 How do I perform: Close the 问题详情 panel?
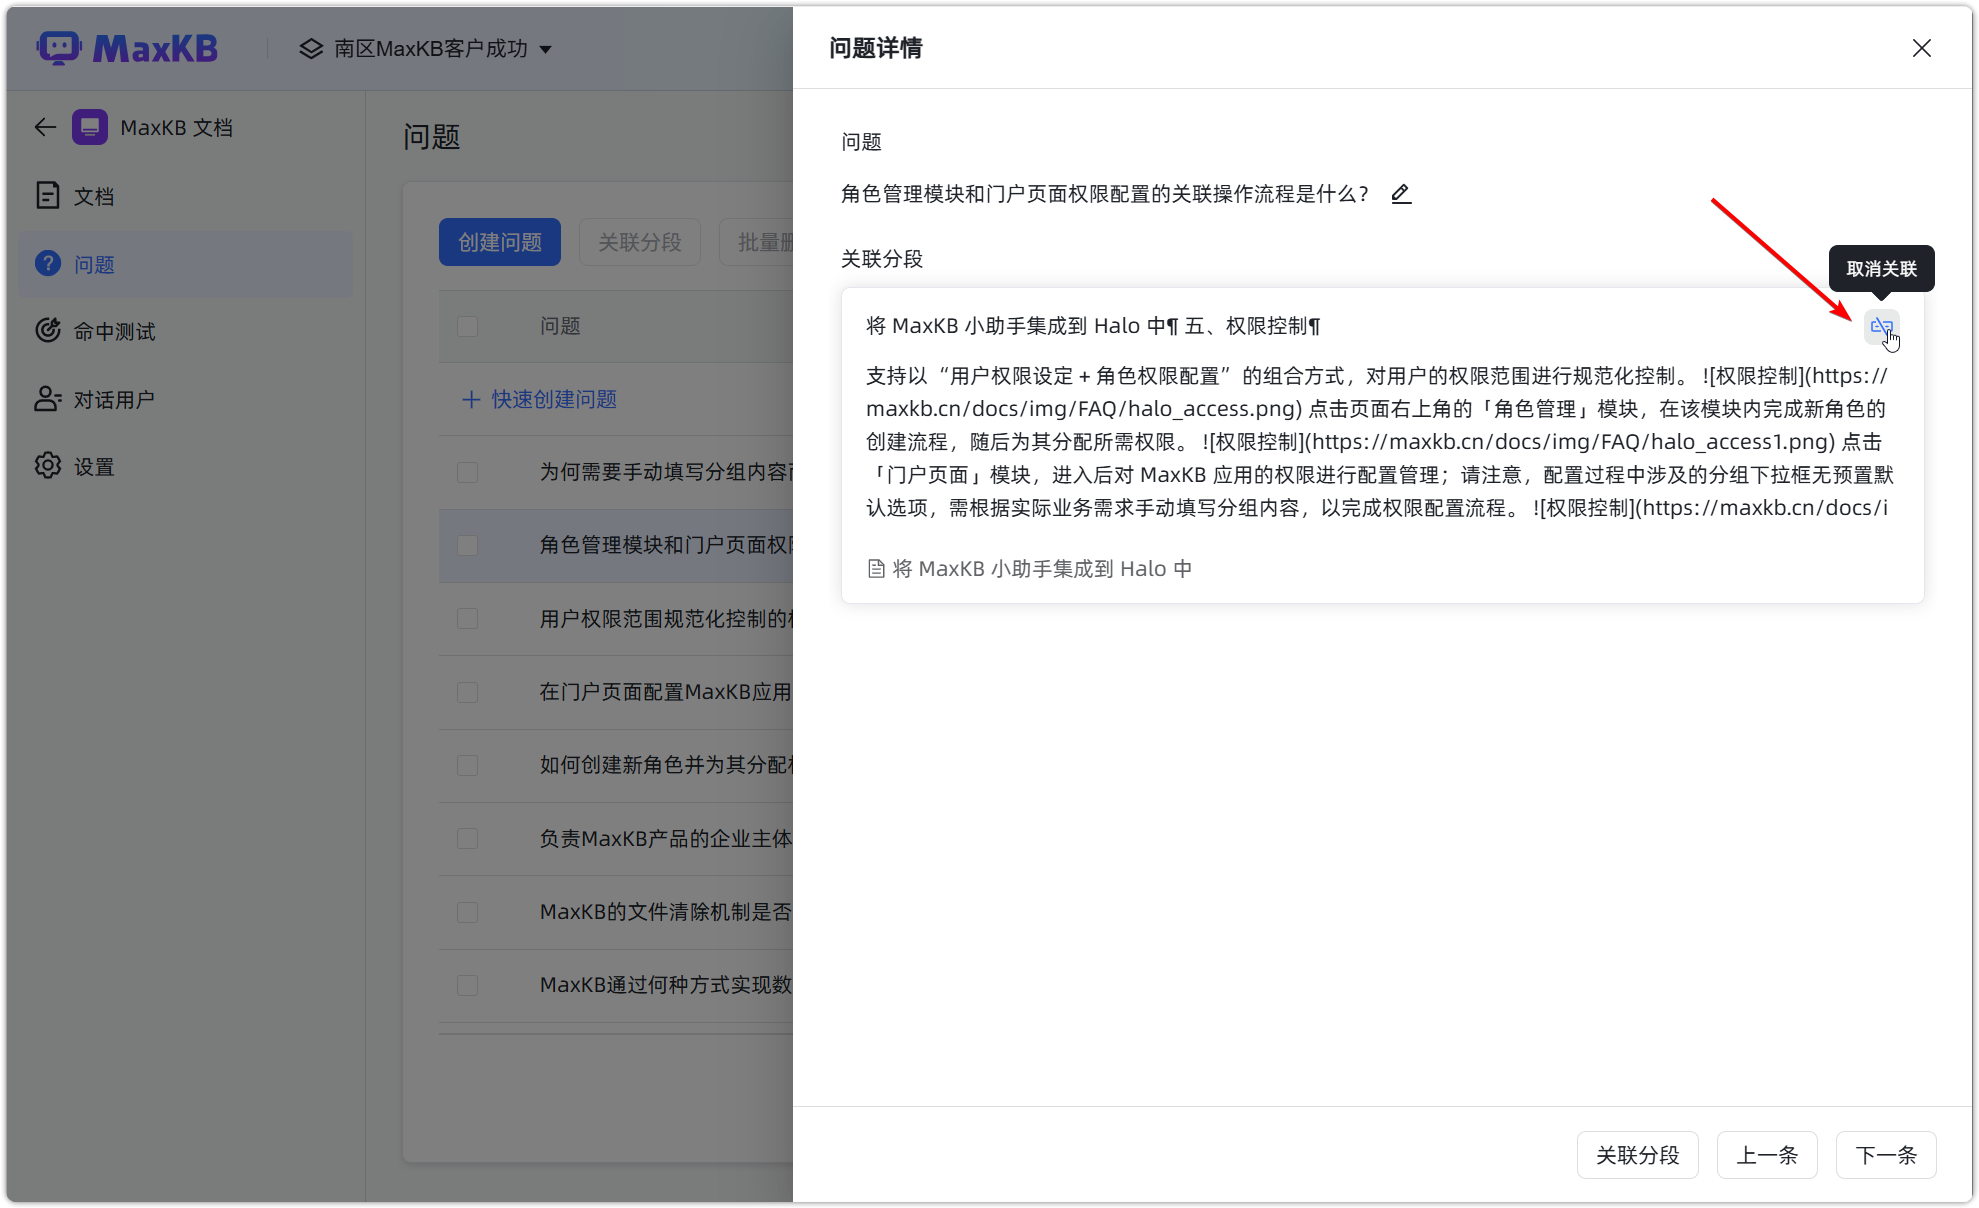coord(1921,47)
